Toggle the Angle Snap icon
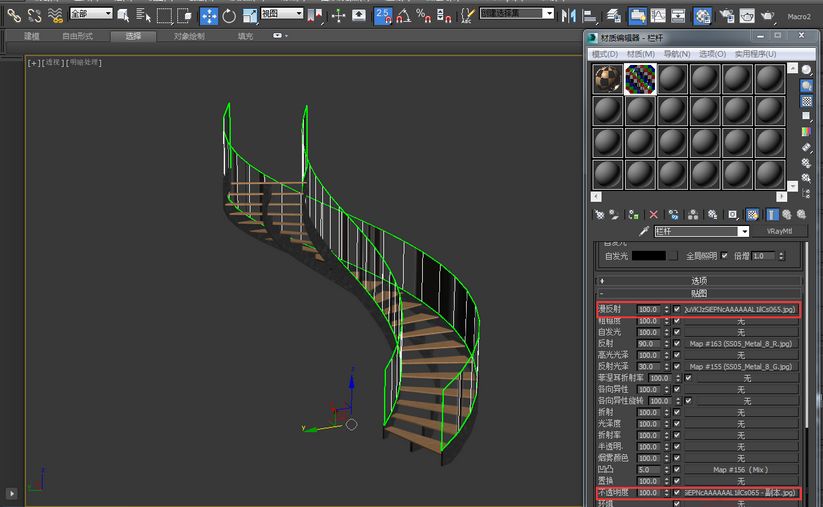823x507 pixels. [x=403, y=16]
